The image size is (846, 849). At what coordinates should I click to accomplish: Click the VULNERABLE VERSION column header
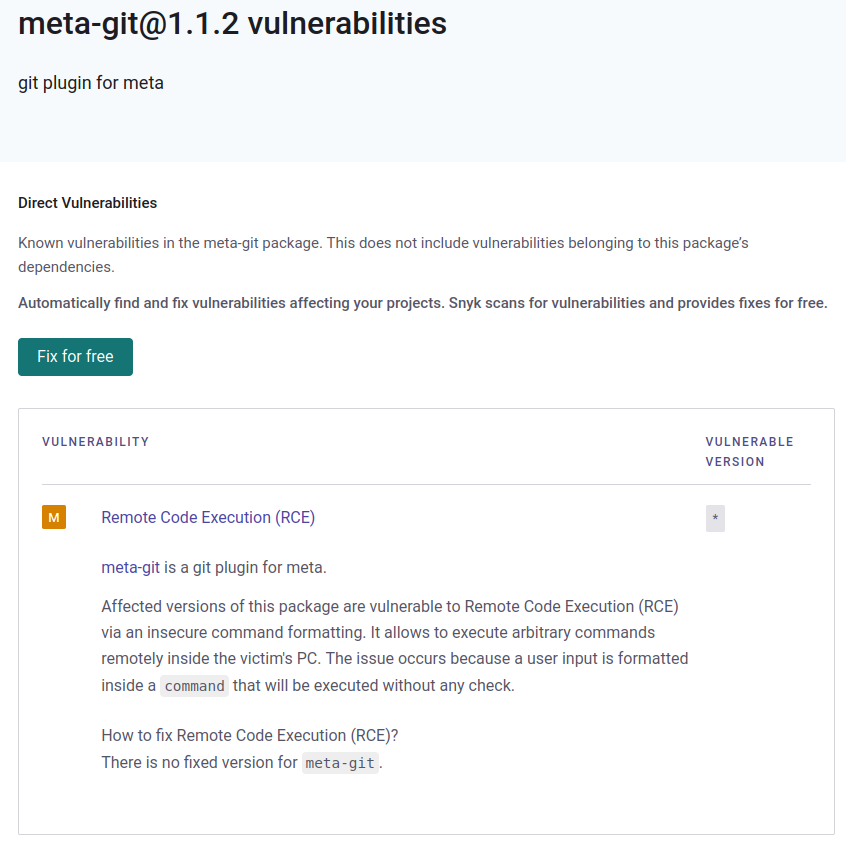point(749,451)
